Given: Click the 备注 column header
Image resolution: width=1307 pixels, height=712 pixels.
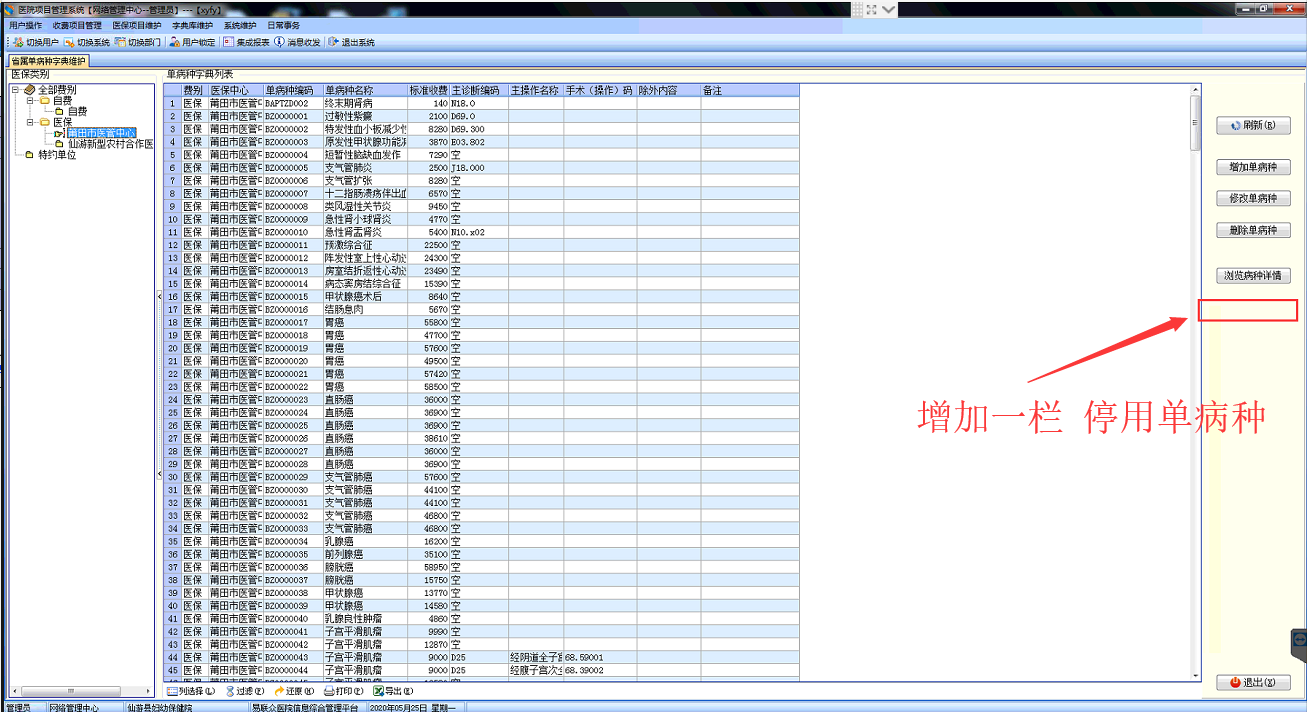Looking at the screenshot, I should tap(750, 90).
